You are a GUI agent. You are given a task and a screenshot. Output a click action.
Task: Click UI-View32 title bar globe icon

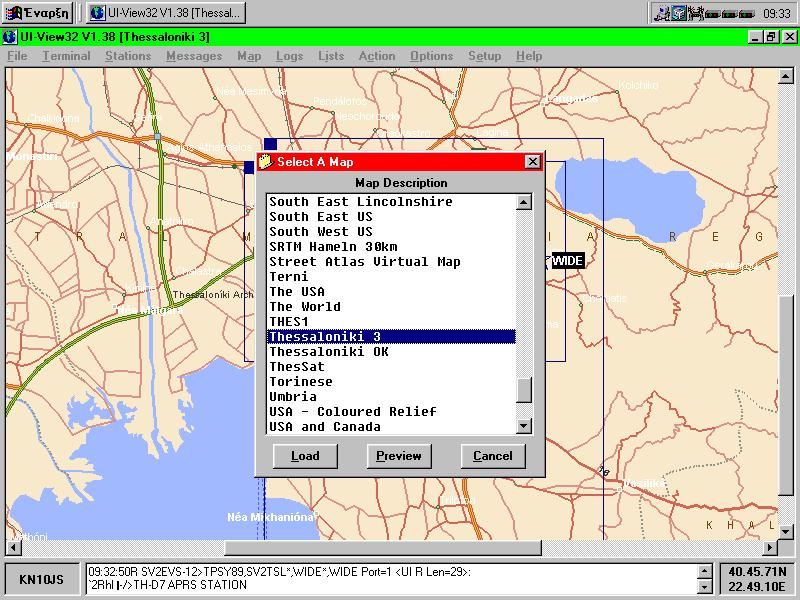10,37
